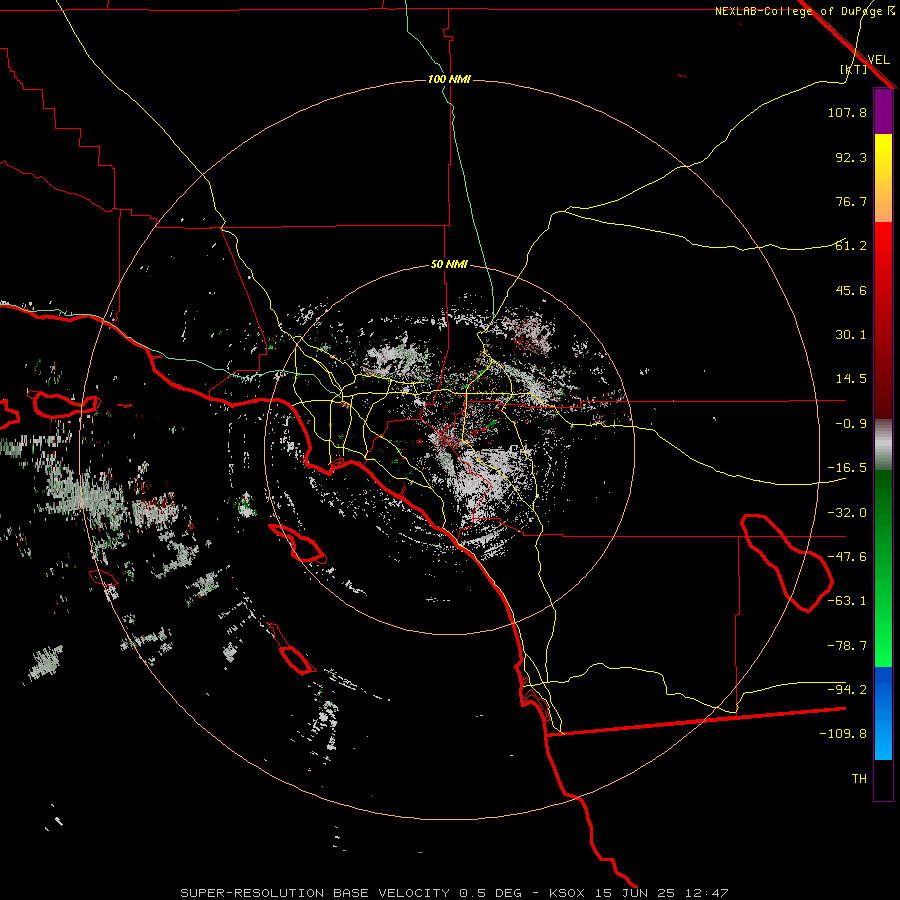Image resolution: width=900 pixels, height=900 pixels.
Task: Click SUPER-RESOLUTION BASE VELOCITY in the caption
Action: click(315, 893)
